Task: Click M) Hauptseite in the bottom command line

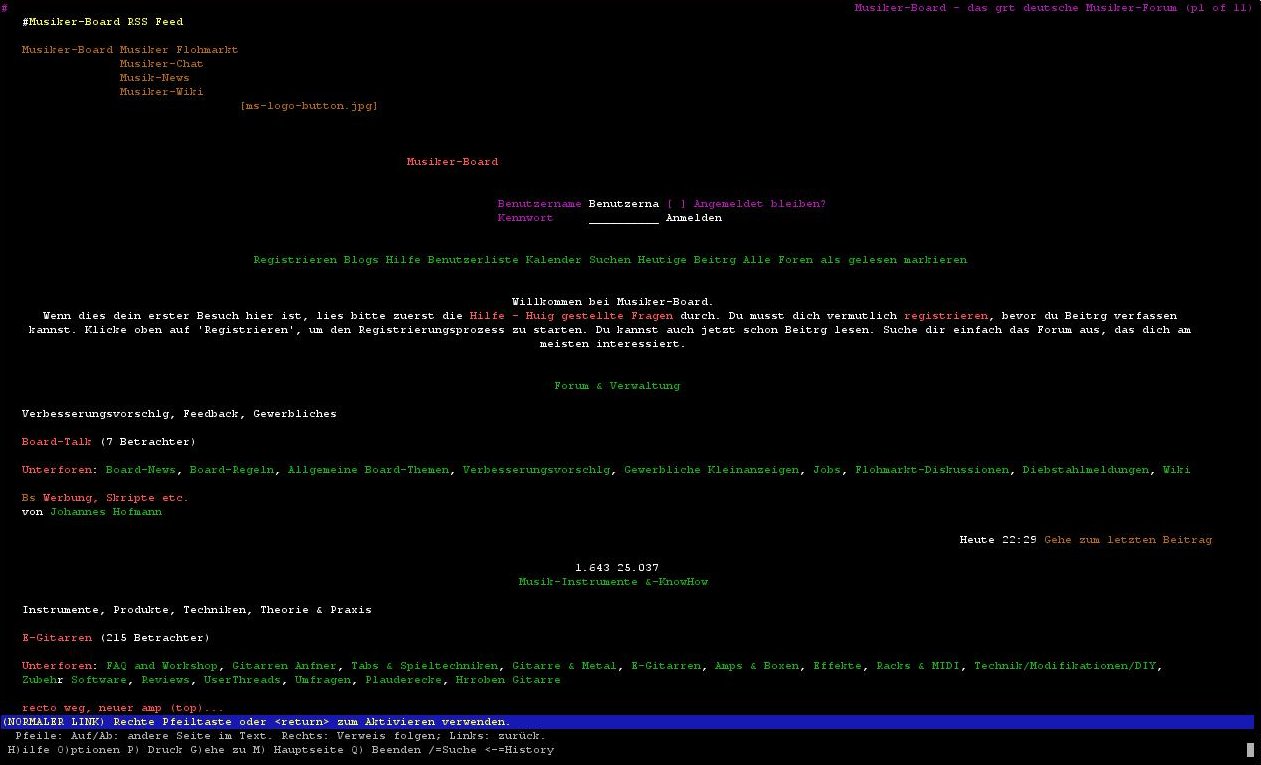Action: pos(299,750)
